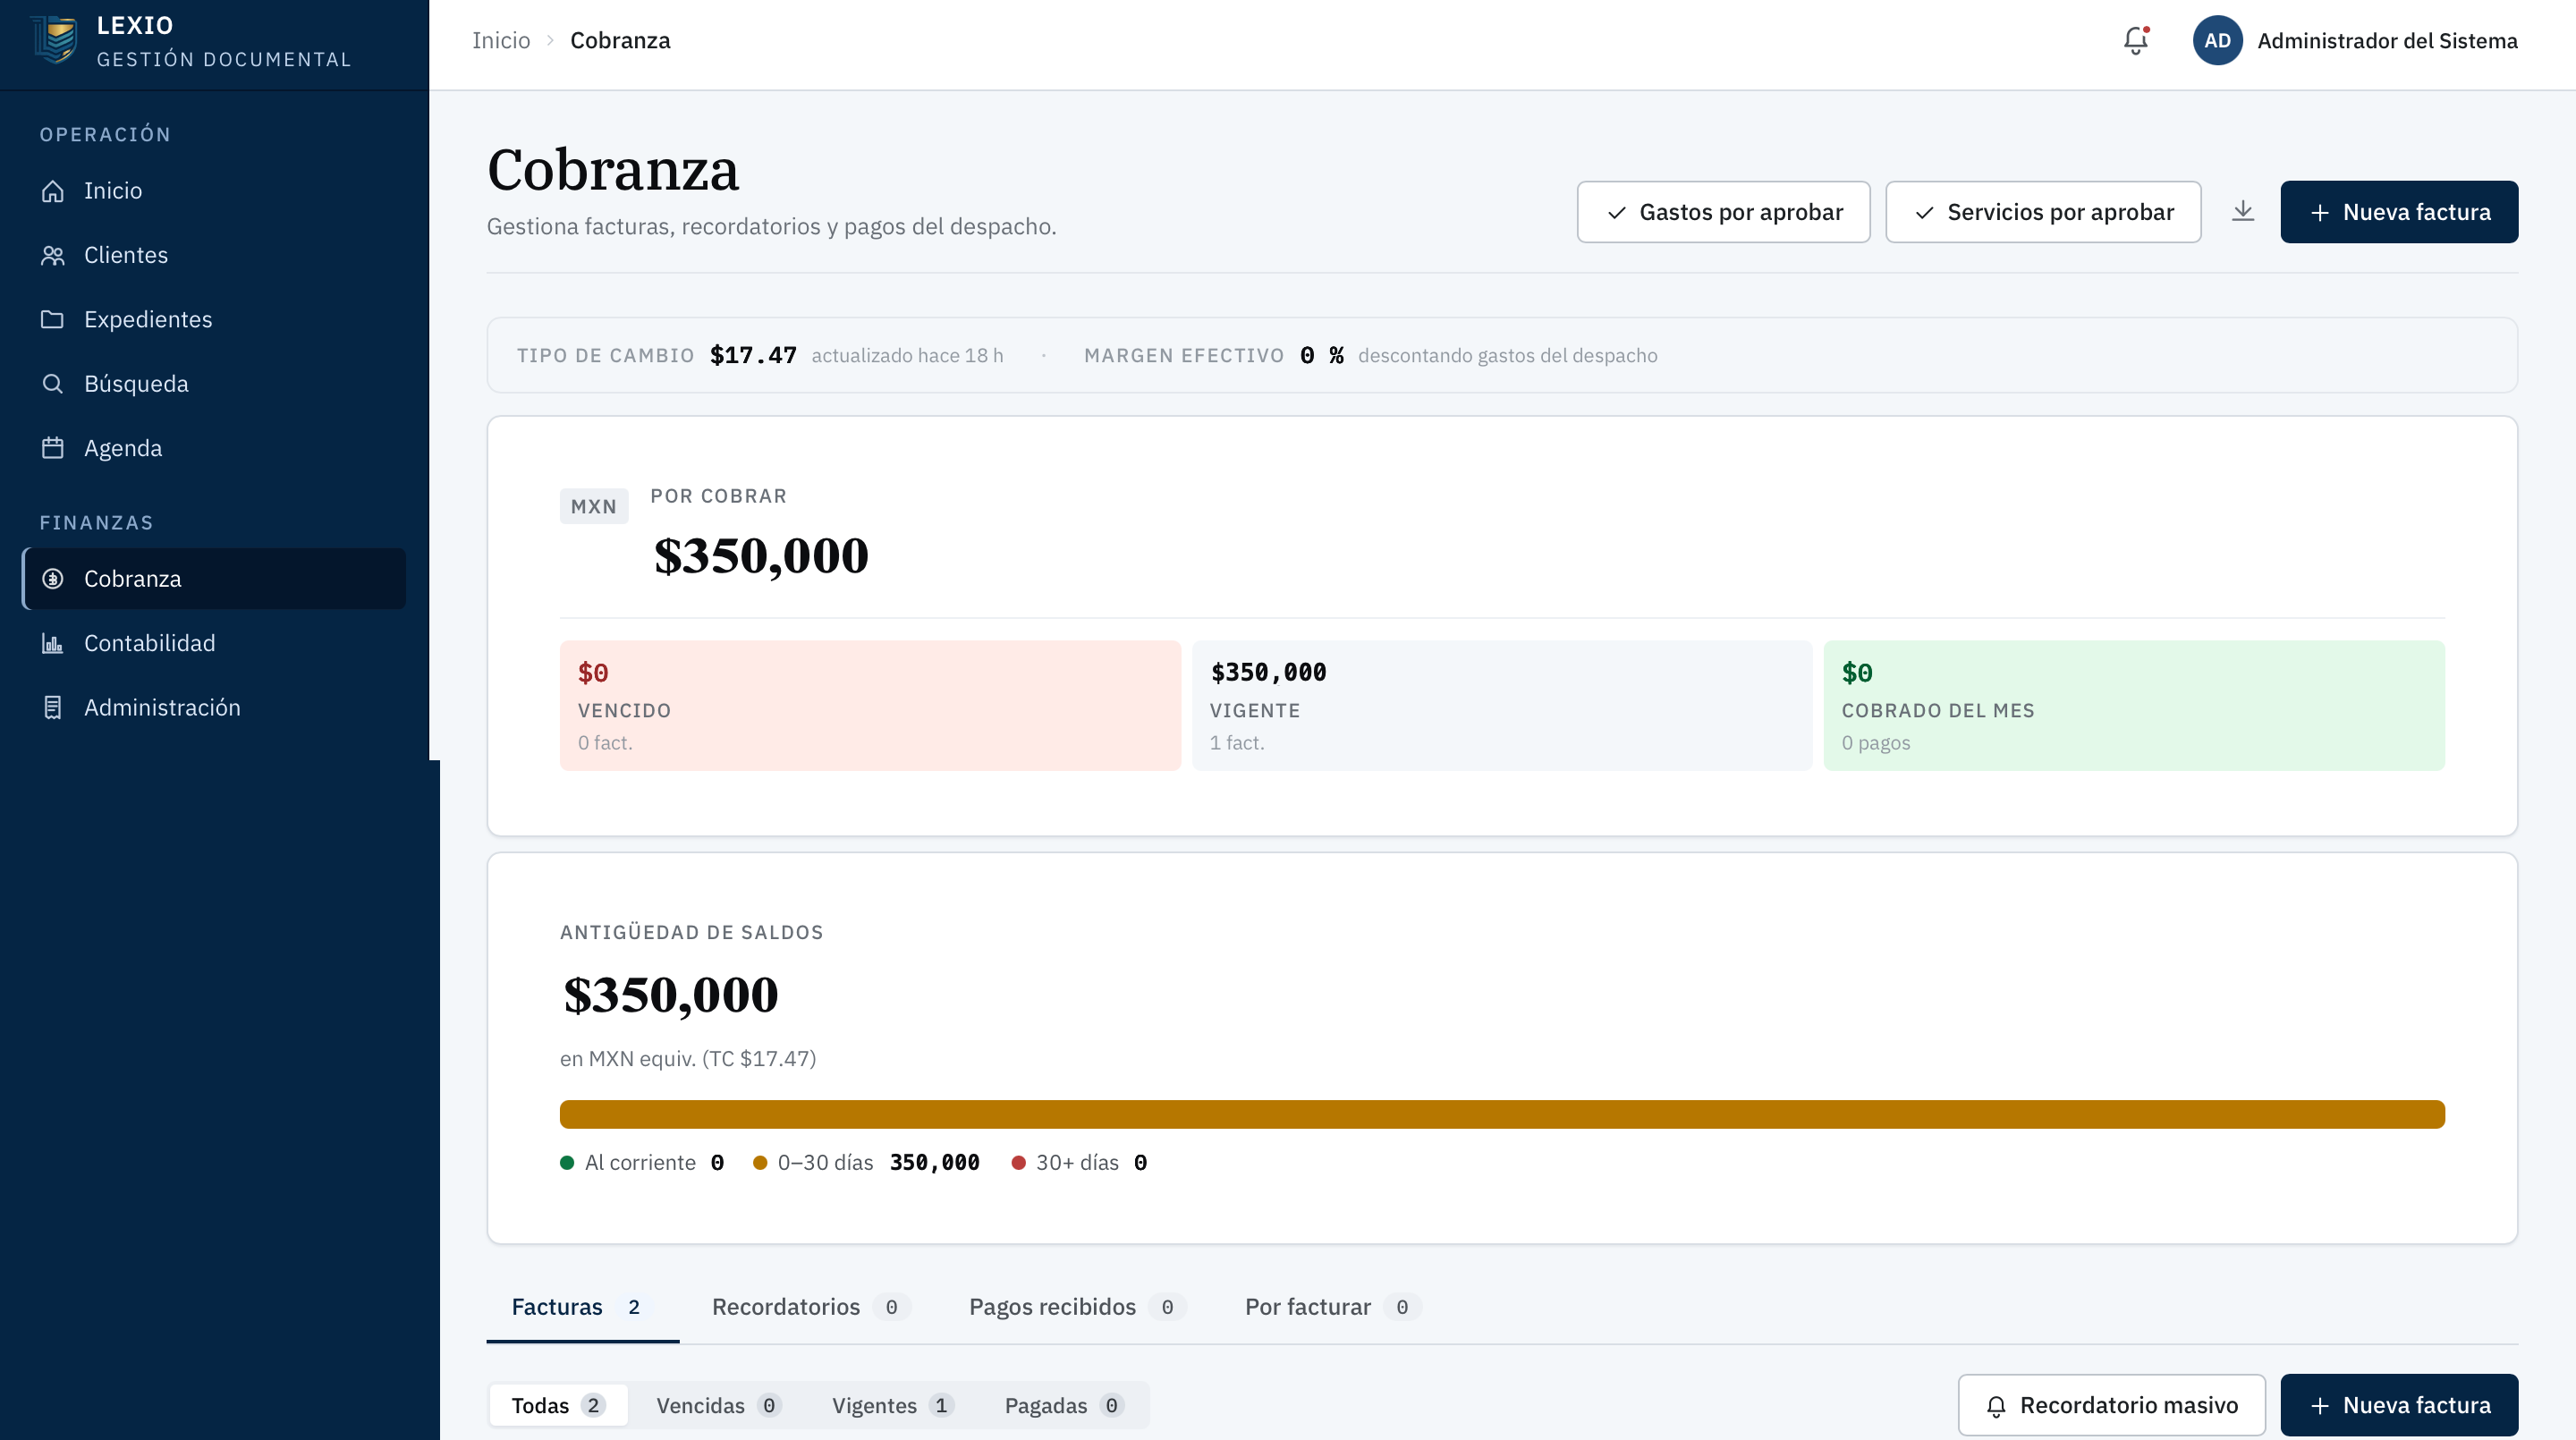The width and height of the screenshot is (2576, 1440).
Task: Filter invoices by Vigentes
Action: pos(892,1405)
